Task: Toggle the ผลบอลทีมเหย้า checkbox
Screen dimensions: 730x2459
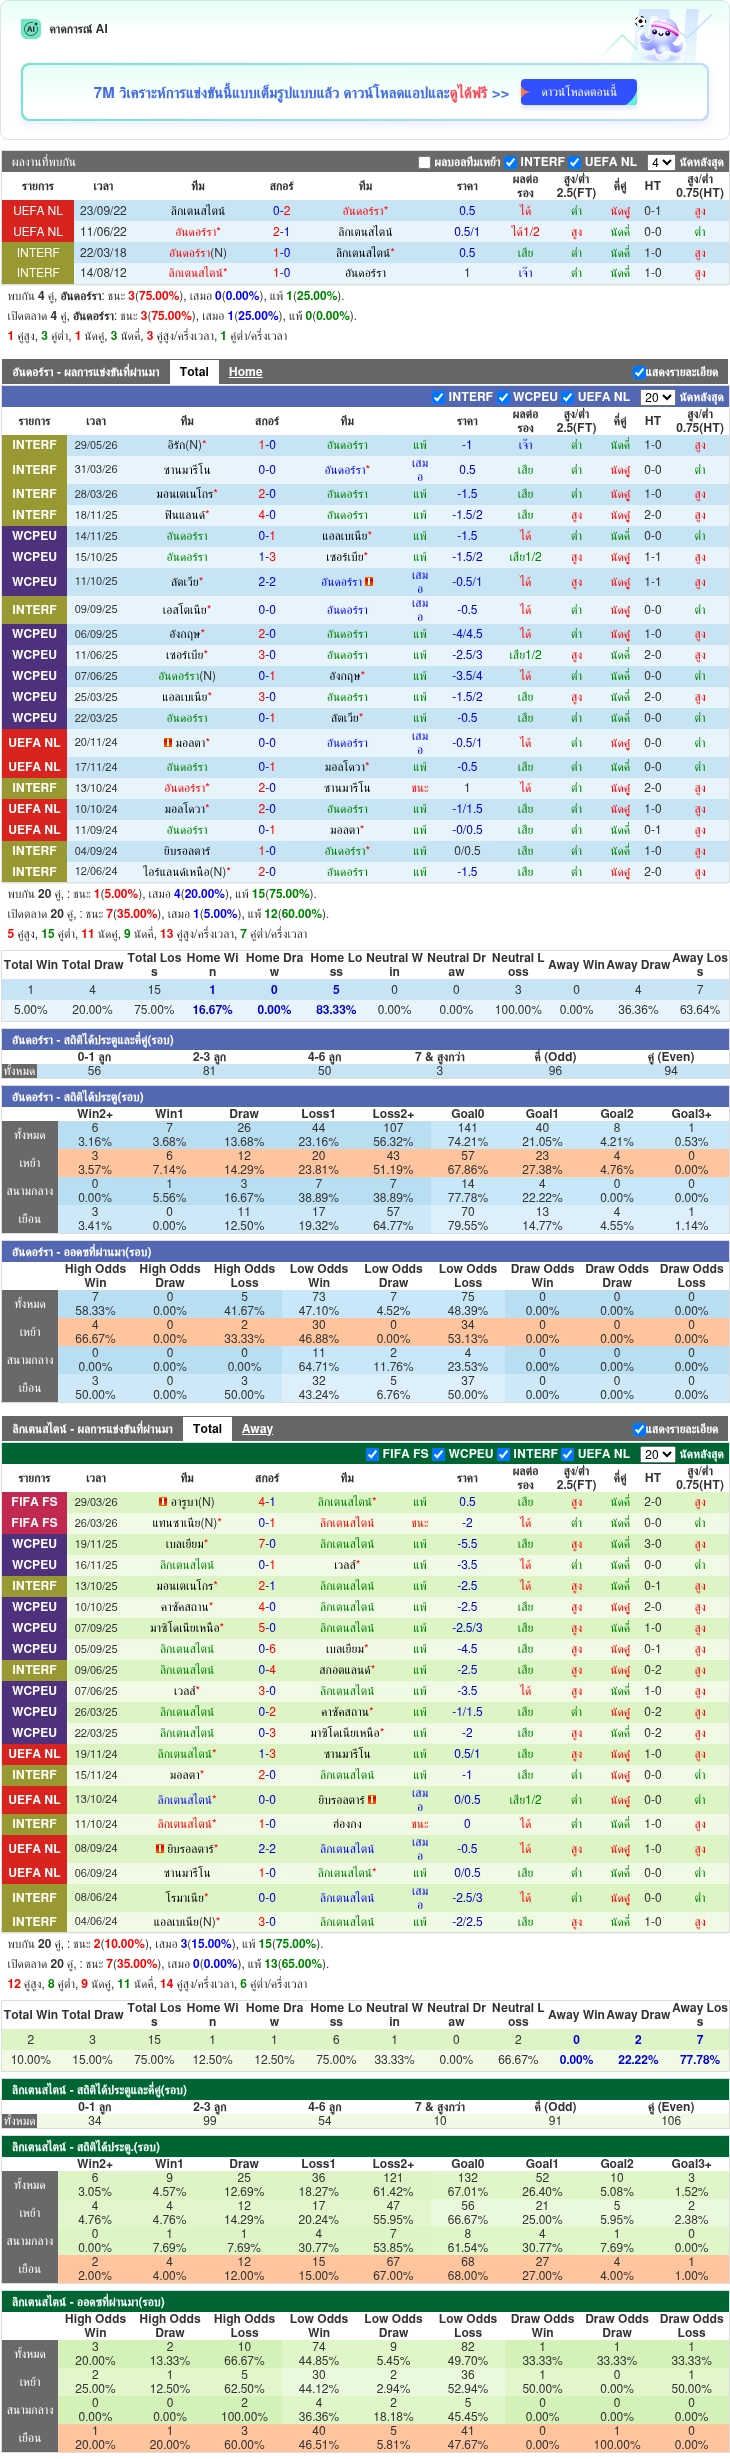Action: tap(424, 162)
